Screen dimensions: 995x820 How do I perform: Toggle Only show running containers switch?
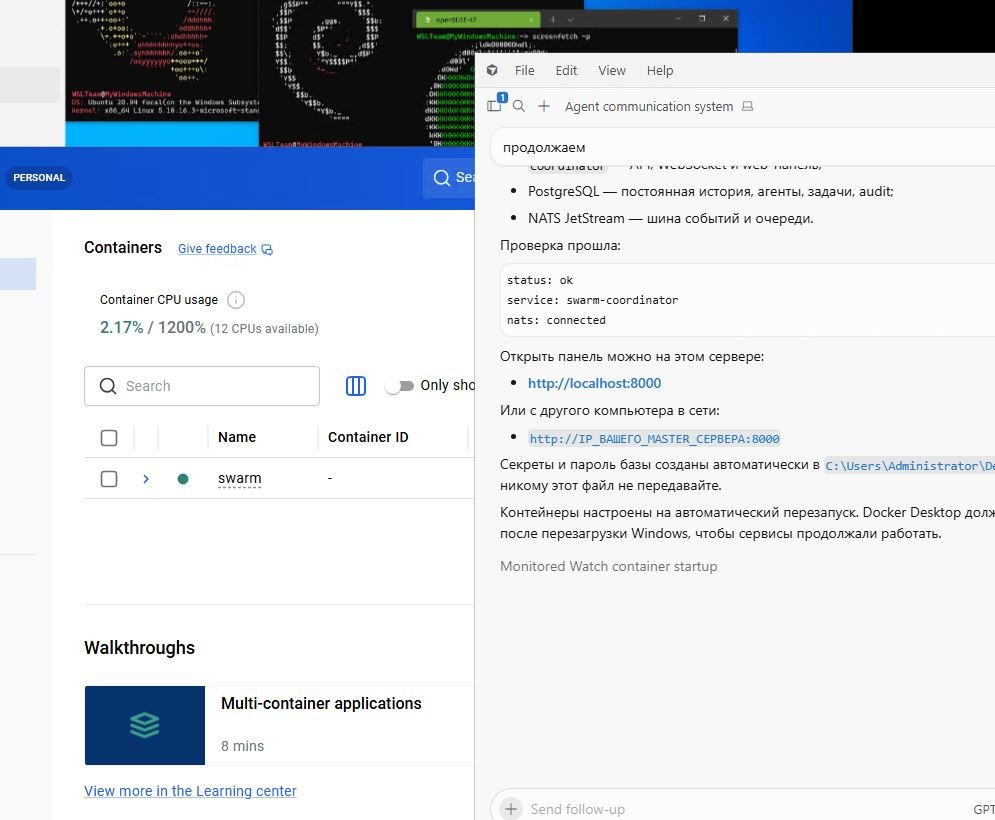pyautogui.click(x=400, y=386)
